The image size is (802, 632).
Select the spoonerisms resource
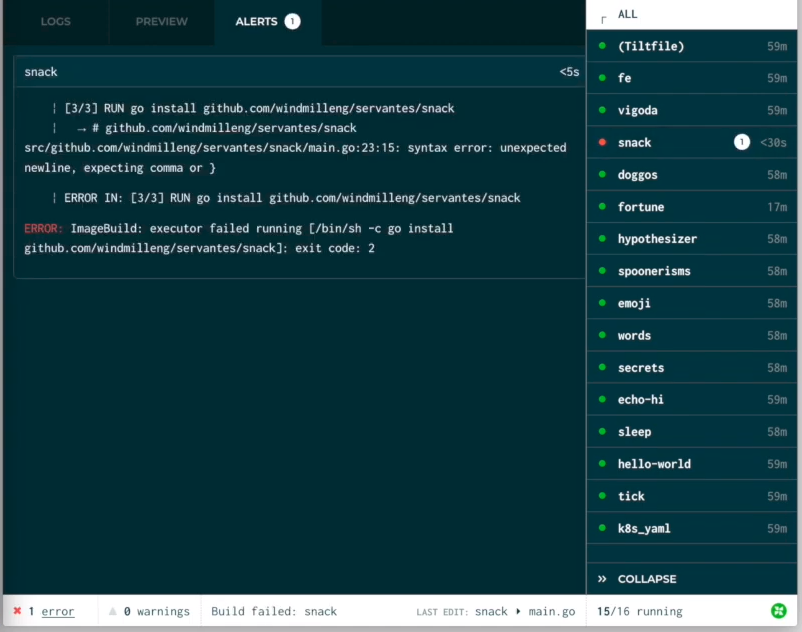pos(692,271)
